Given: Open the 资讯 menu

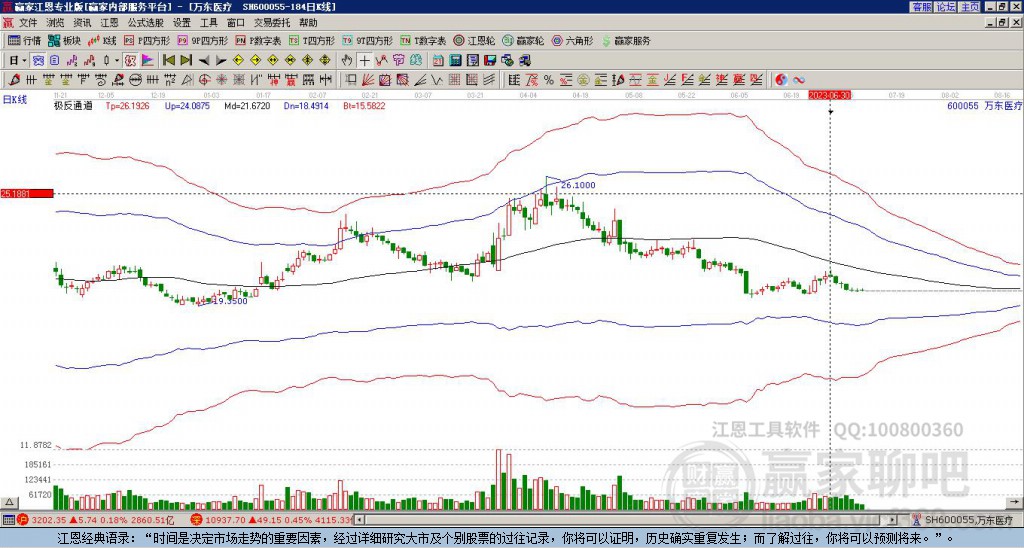Looking at the screenshot, I should 82,23.
